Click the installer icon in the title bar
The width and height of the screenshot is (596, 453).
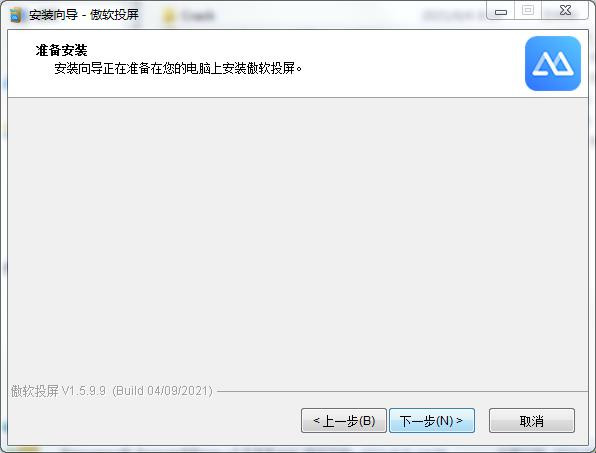coord(16,15)
